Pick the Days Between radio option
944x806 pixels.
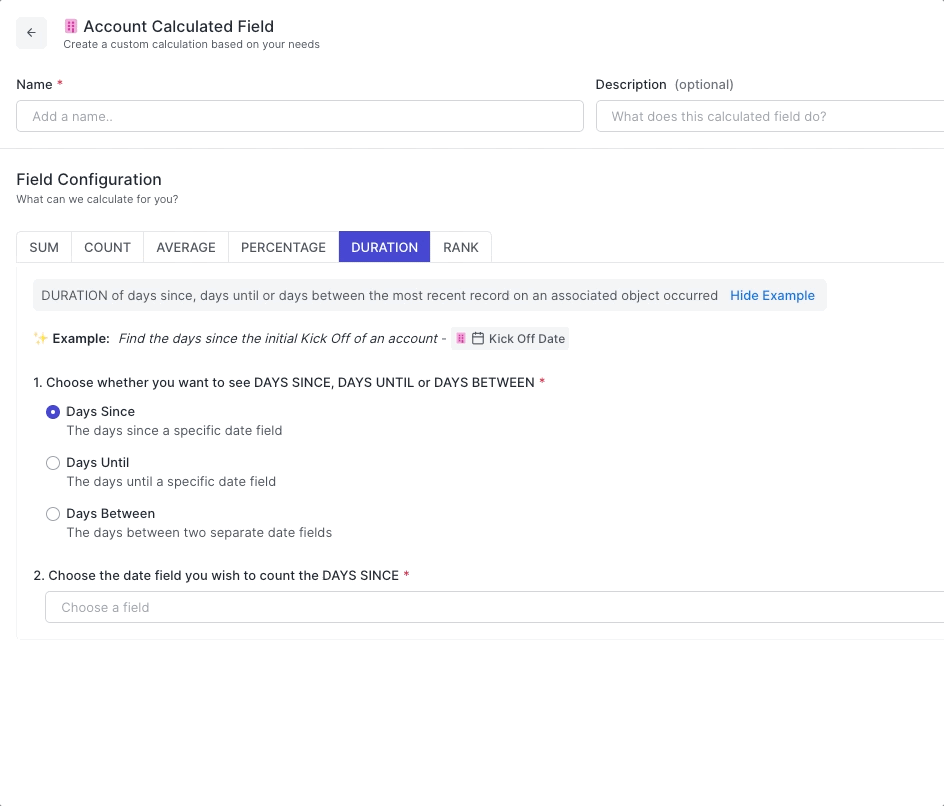point(53,514)
